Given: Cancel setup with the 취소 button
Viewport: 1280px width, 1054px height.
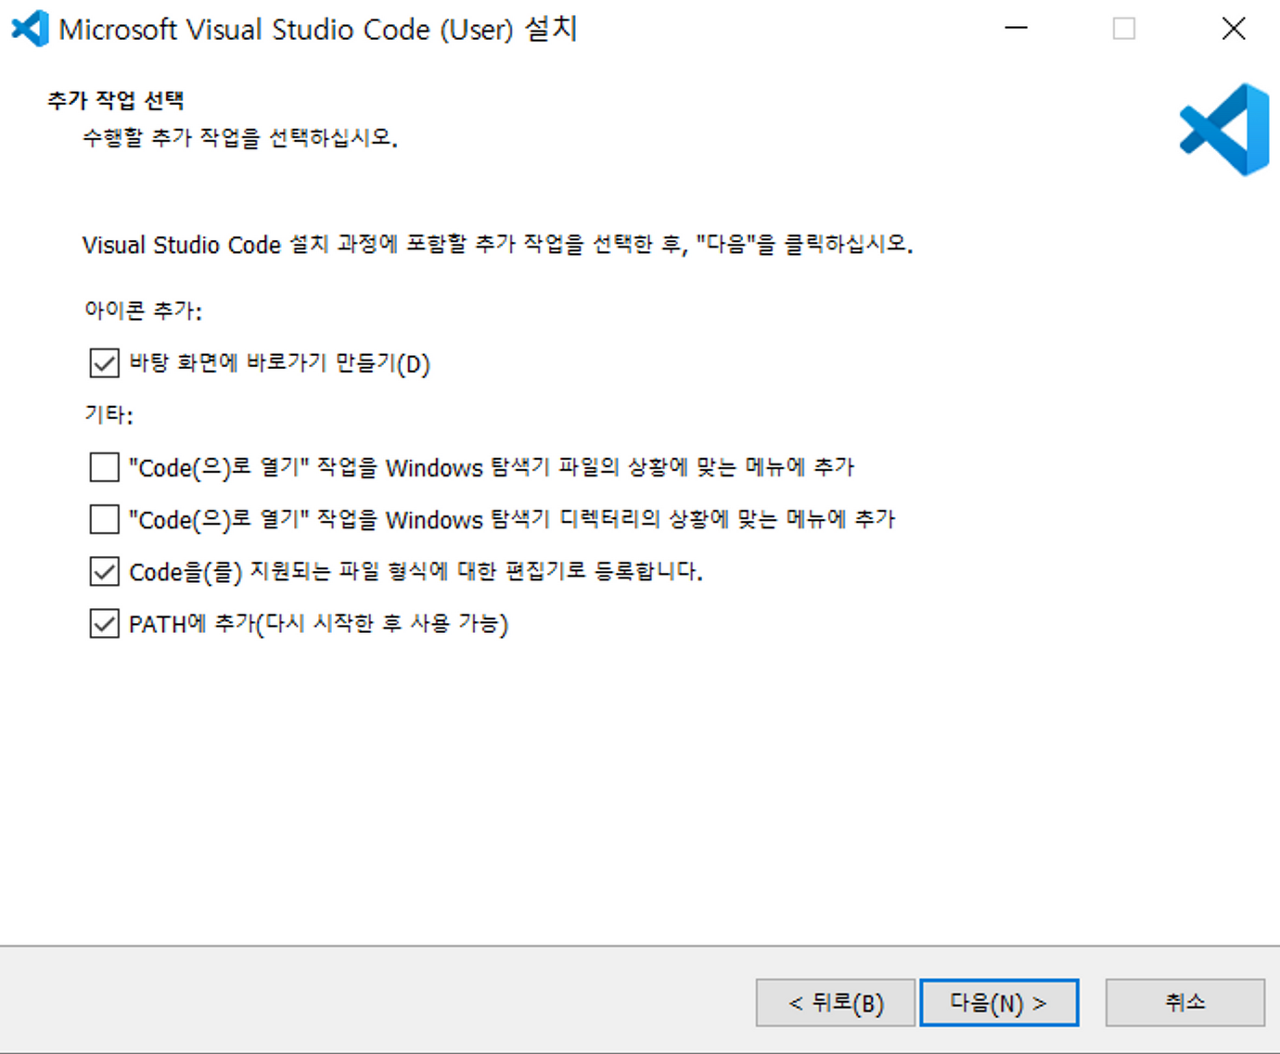Looking at the screenshot, I should point(1185,1002).
